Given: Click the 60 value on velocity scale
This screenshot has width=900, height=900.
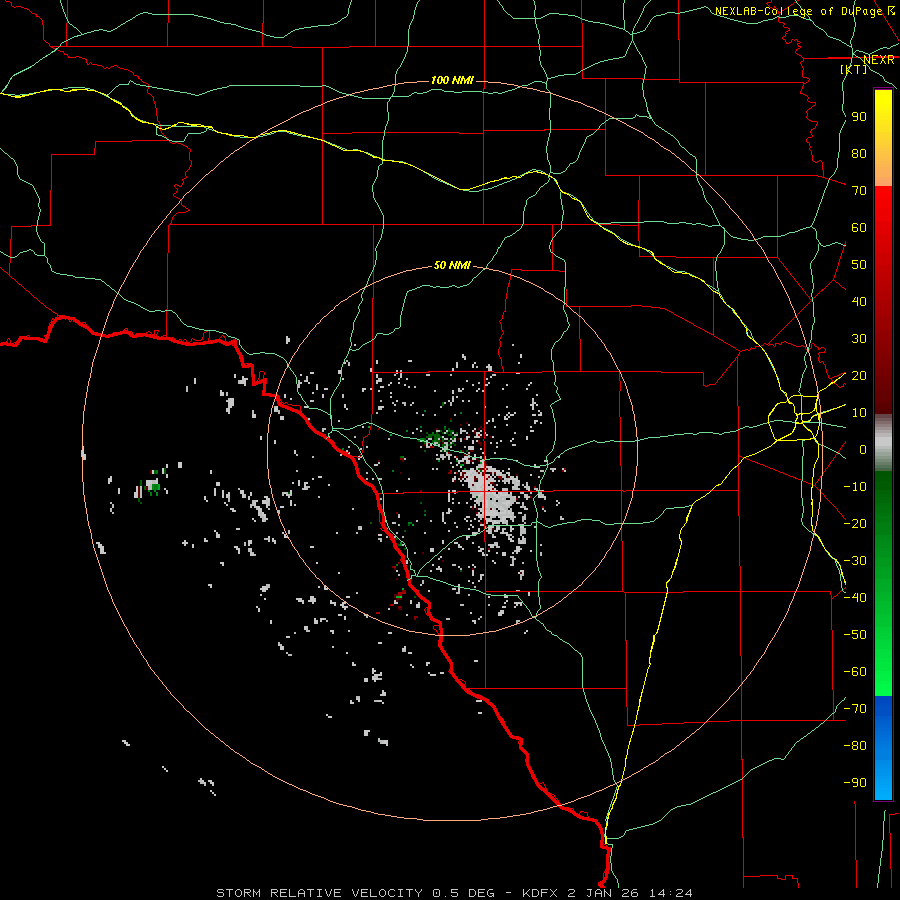Looking at the screenshot, I should (859, 228).
